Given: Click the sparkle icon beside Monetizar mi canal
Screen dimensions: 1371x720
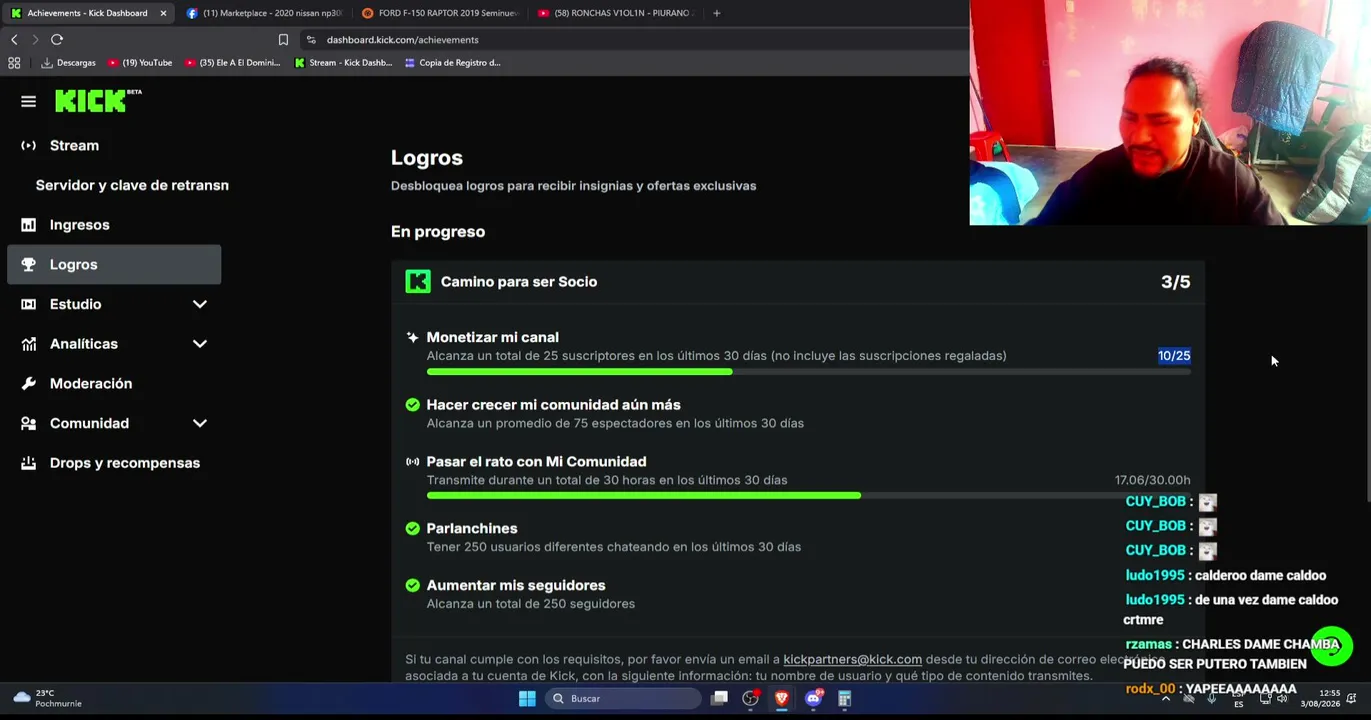Looking at the screenshot, I should point(412,337).
